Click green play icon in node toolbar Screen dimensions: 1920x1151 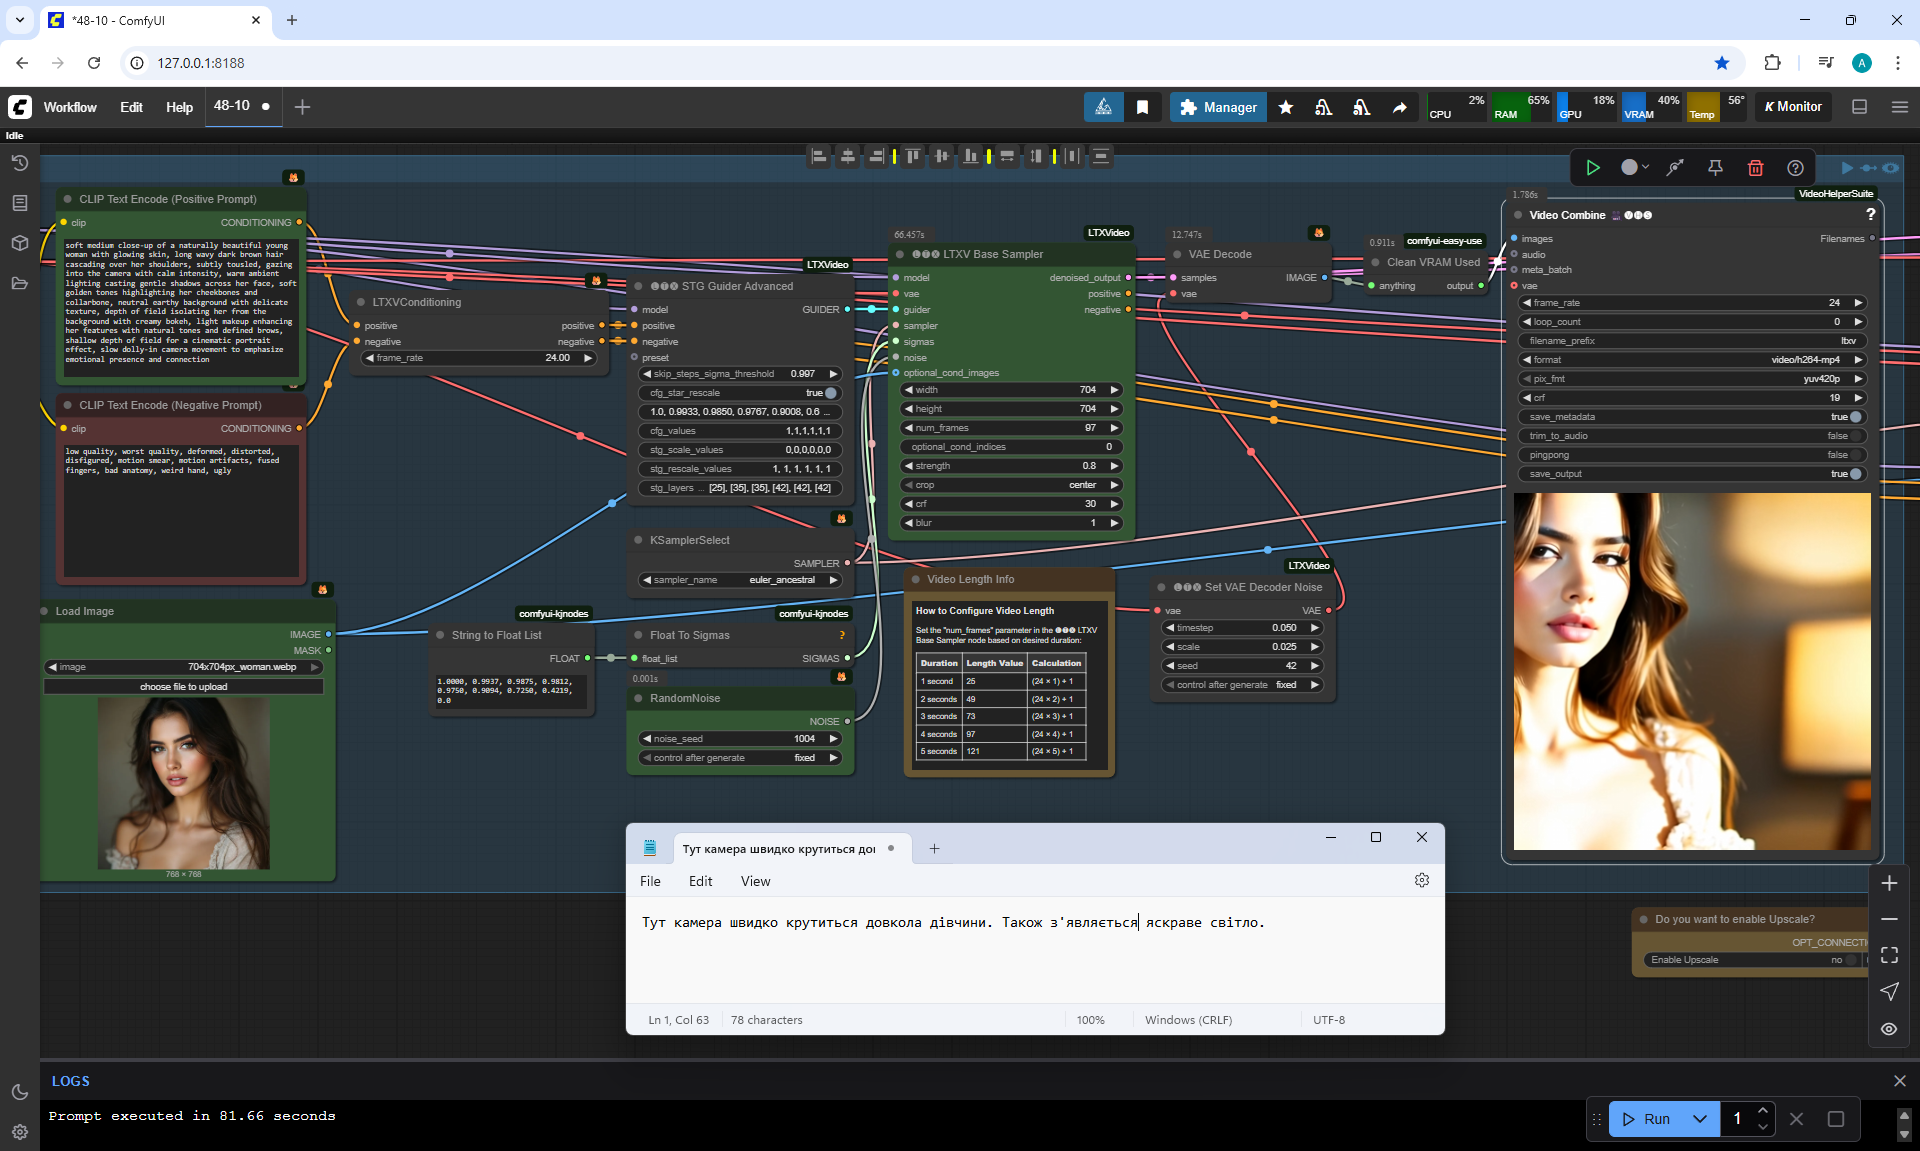tap(1593, 168)
